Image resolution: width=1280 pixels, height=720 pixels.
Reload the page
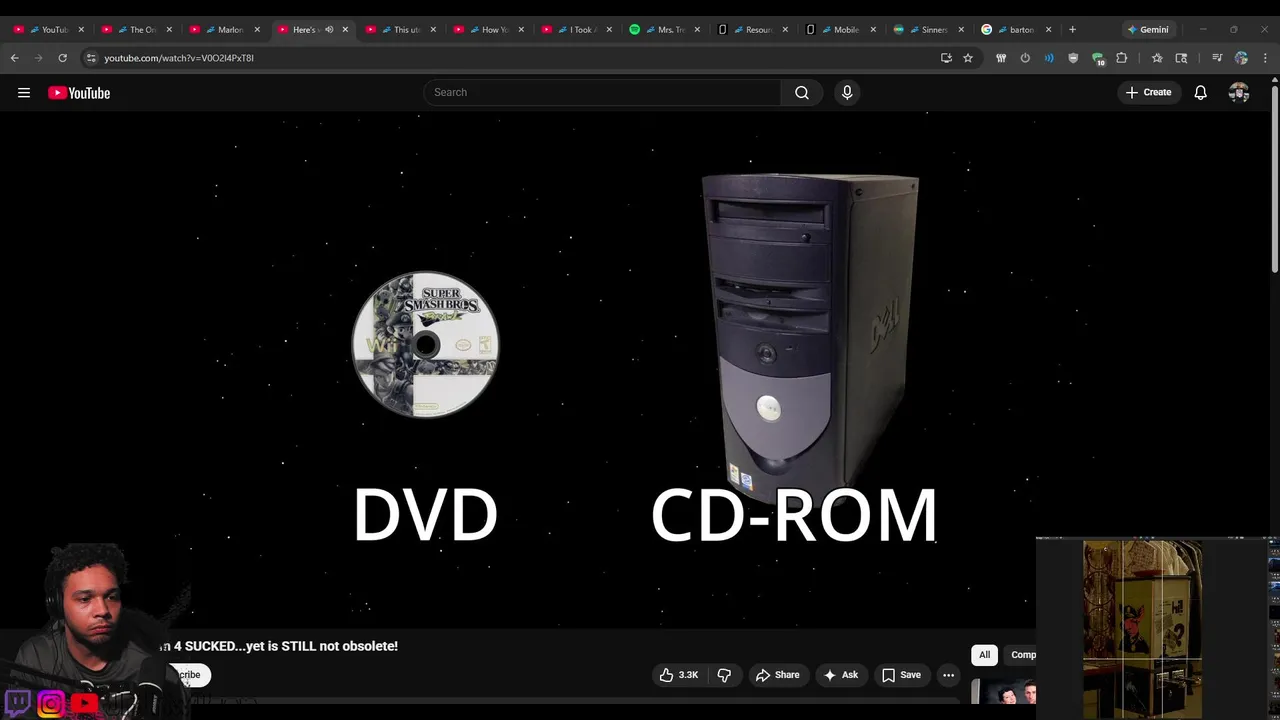(62, 58)
